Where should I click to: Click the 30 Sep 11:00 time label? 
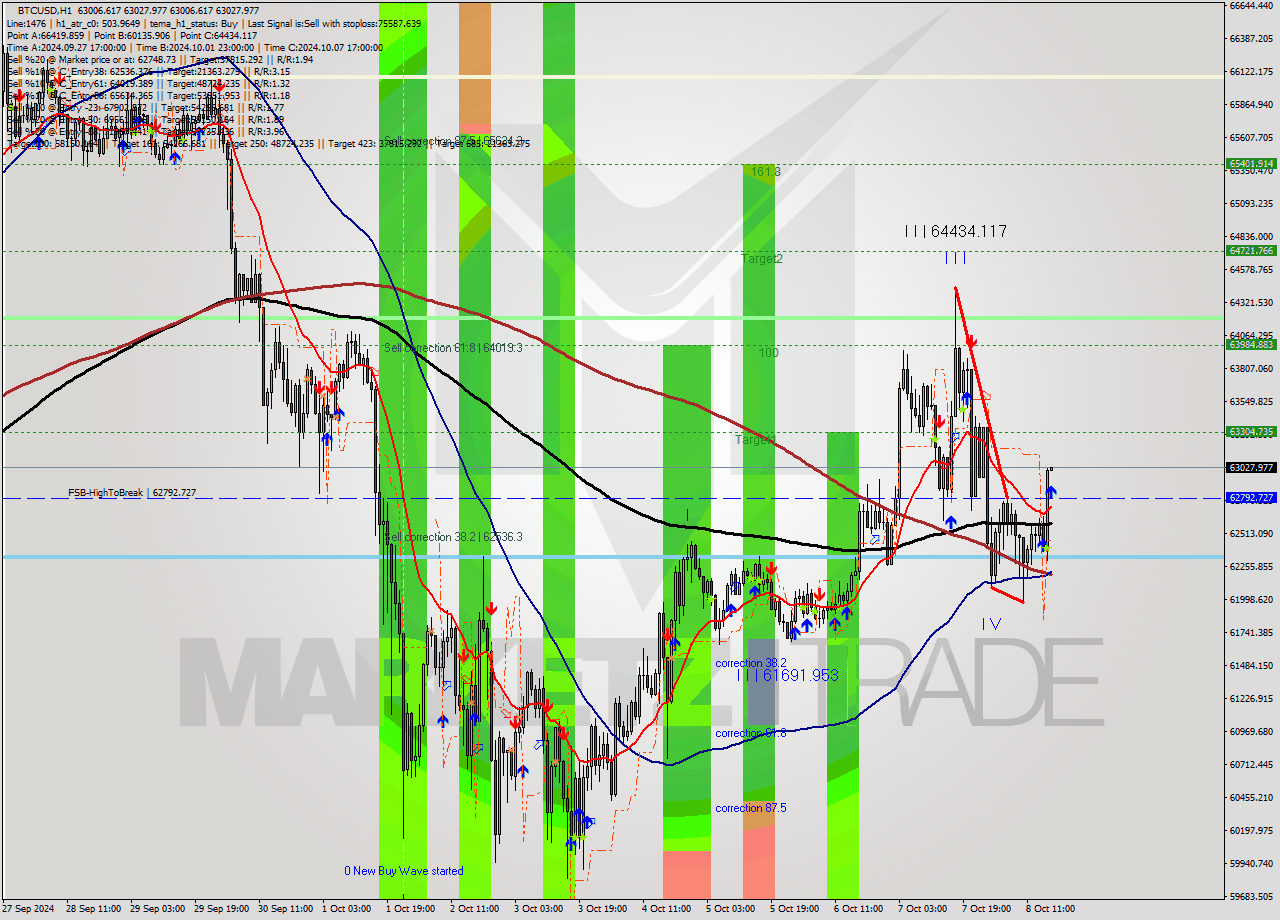pos(285,909)
